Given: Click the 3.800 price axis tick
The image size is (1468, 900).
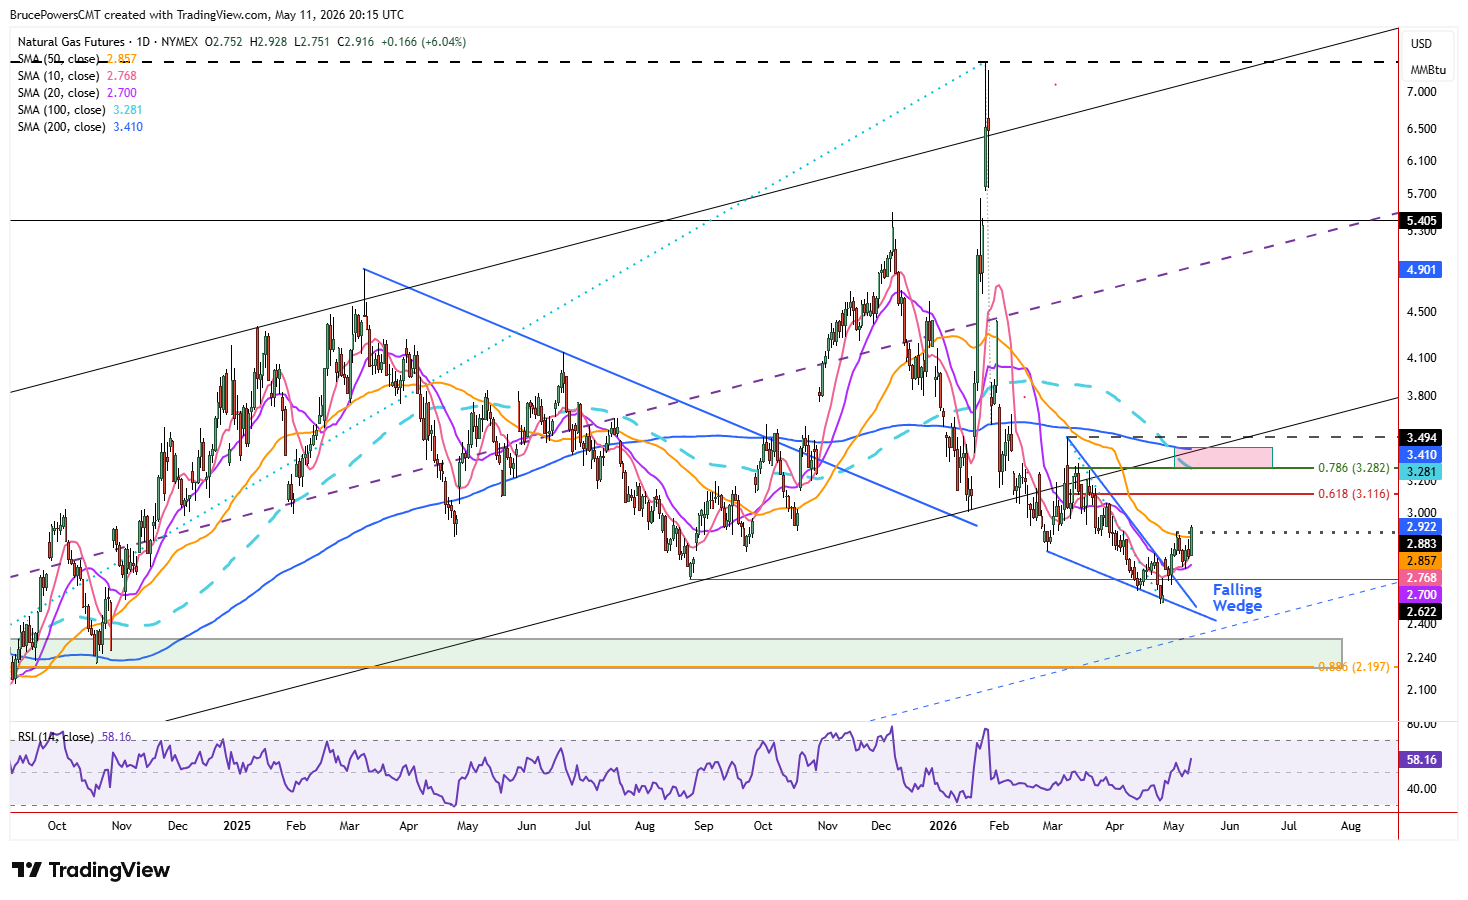Looking at the screenshot, I should [1421, 396].
